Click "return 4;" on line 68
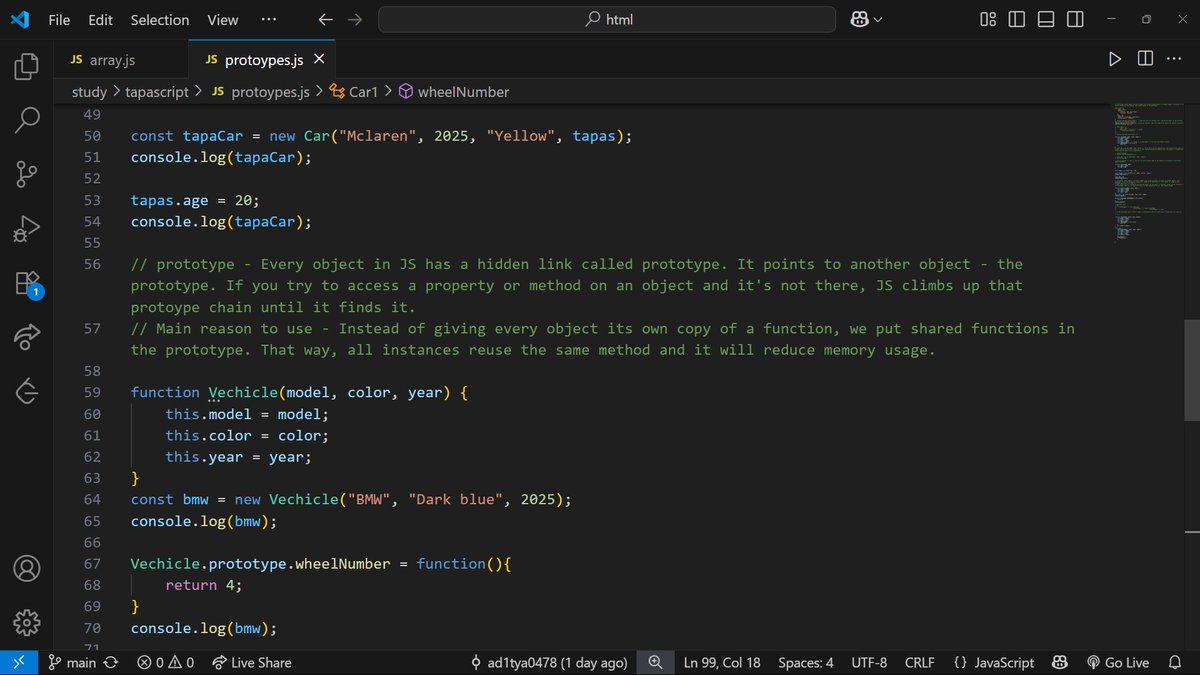The image size is (1200, 675). (x=205, y=585)
